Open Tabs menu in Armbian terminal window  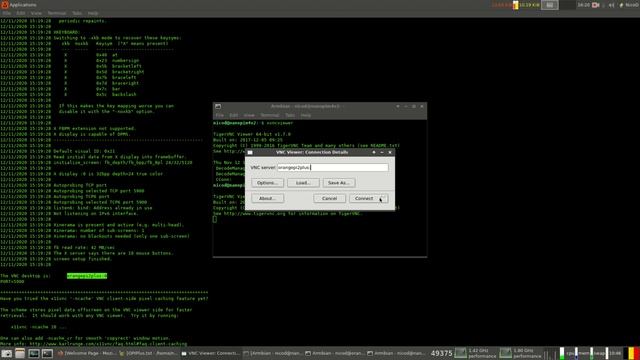pyautogui.click(x=290, y=115)
